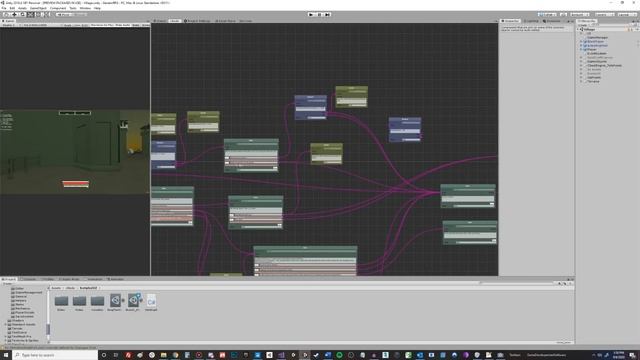Switch to the Profiler tab
This screenshot has width=640, height=360.
pos(48,279)
